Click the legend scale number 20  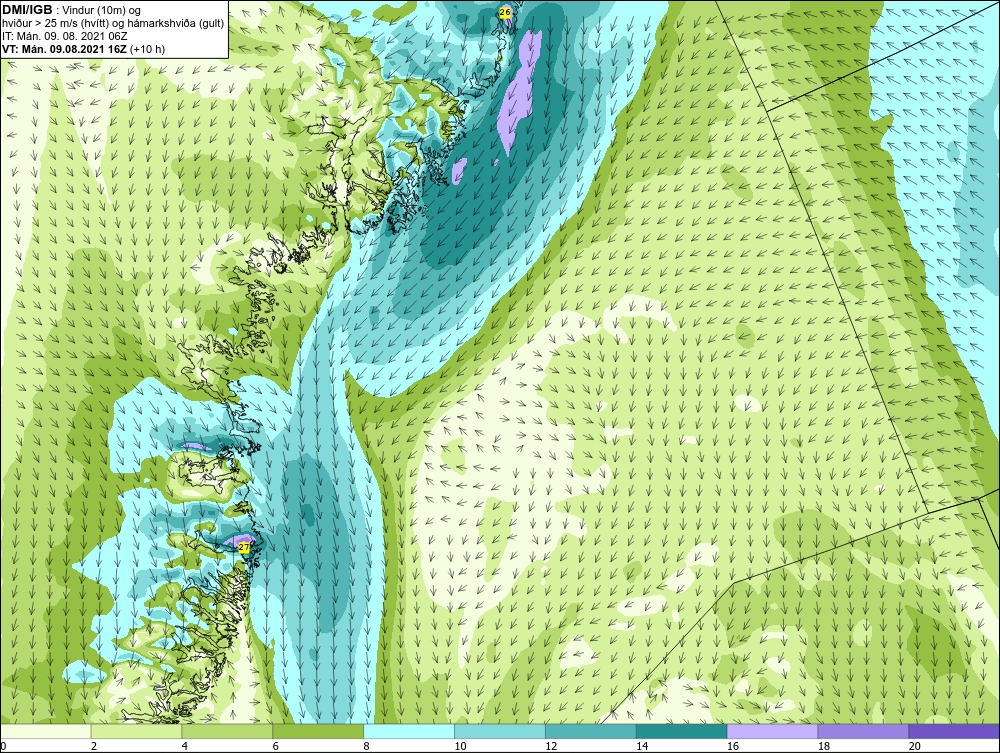click(x=915, y=746)
